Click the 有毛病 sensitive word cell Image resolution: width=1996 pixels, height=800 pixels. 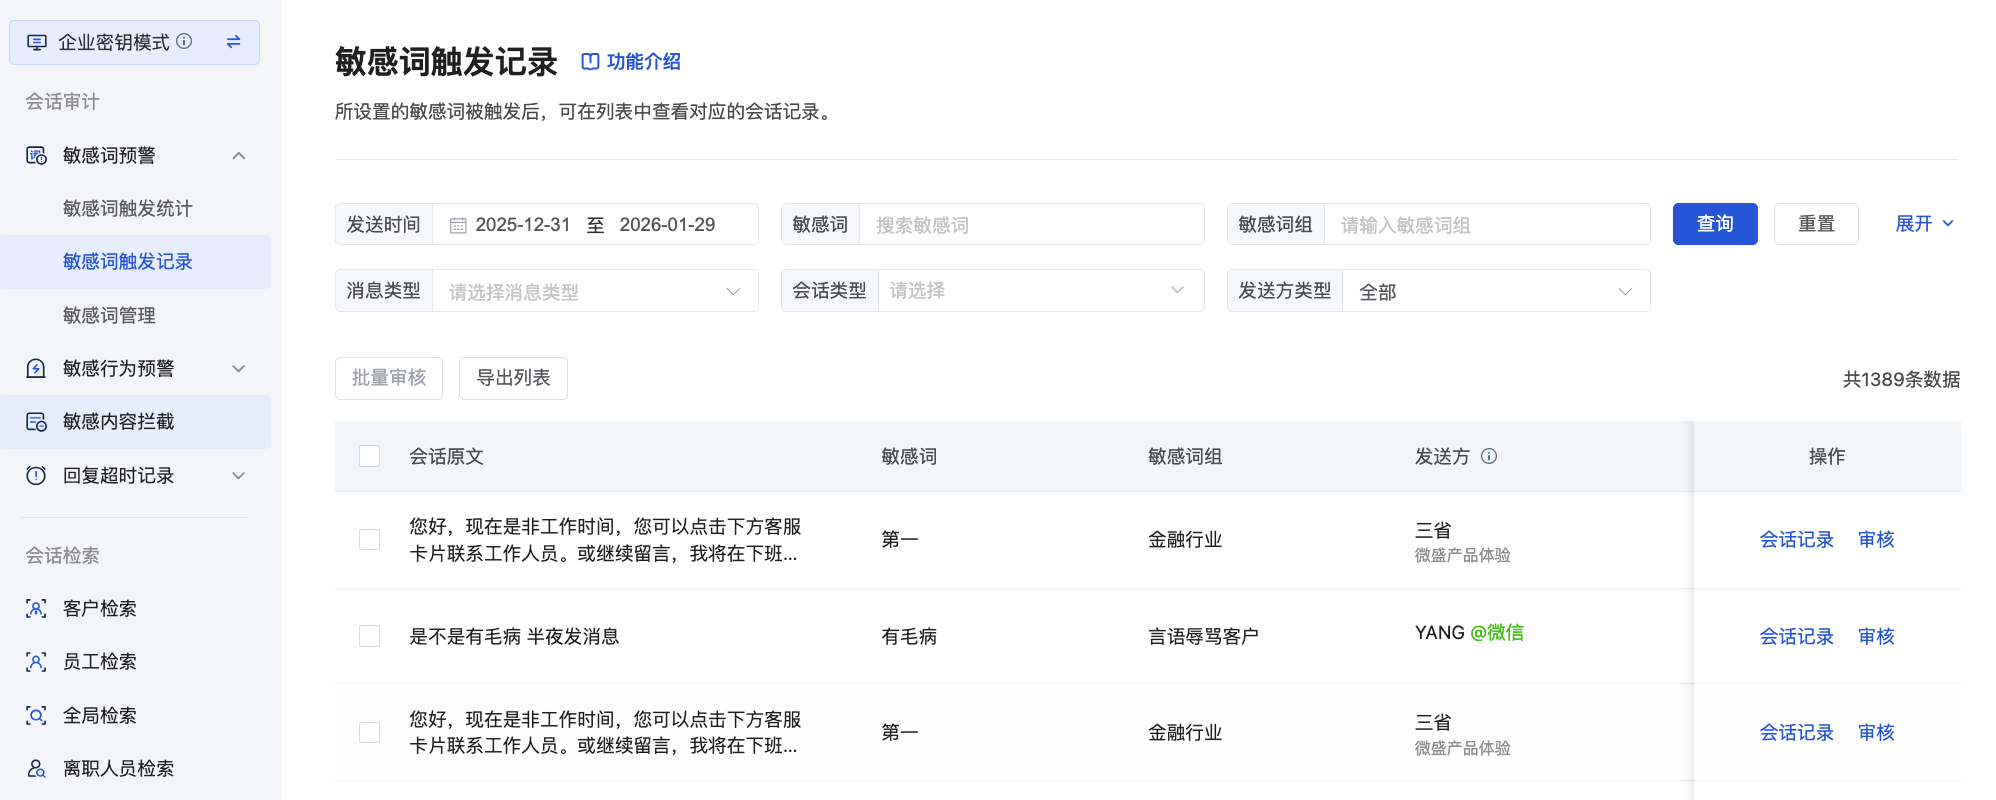pos(909,636)
